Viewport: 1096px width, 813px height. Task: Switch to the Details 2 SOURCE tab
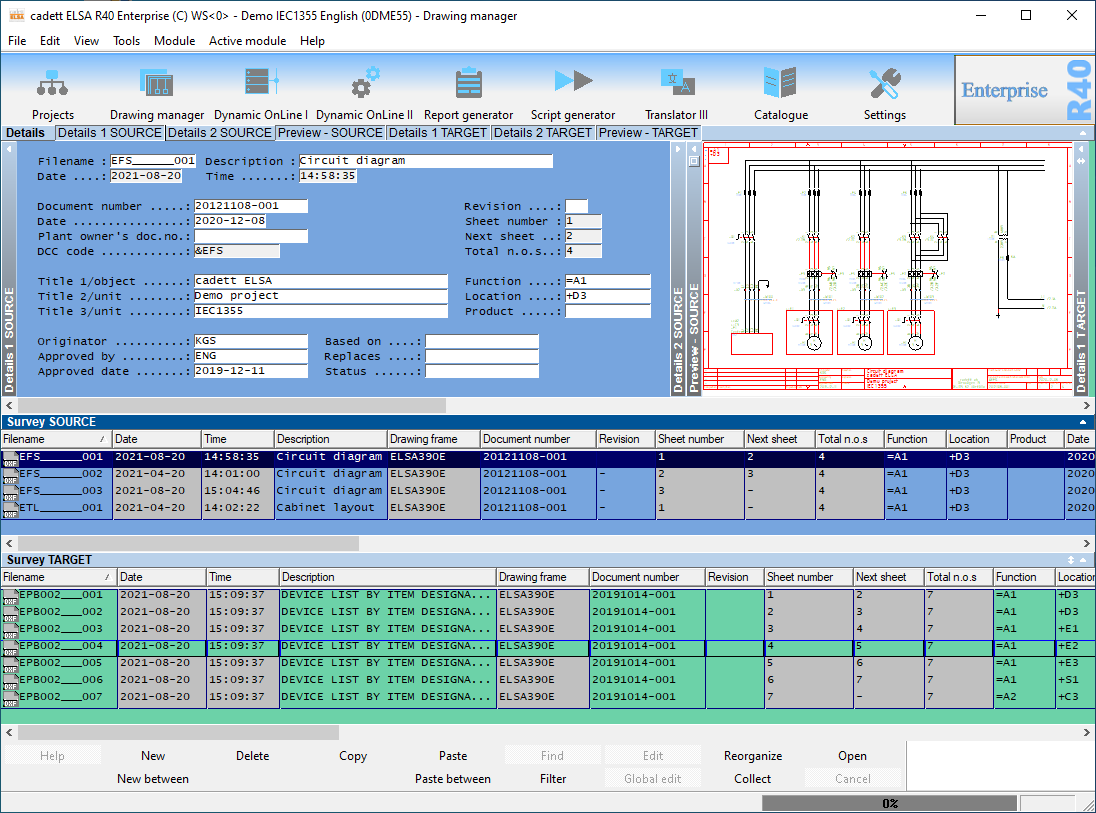pyautogui.click(x=219, y=133)
